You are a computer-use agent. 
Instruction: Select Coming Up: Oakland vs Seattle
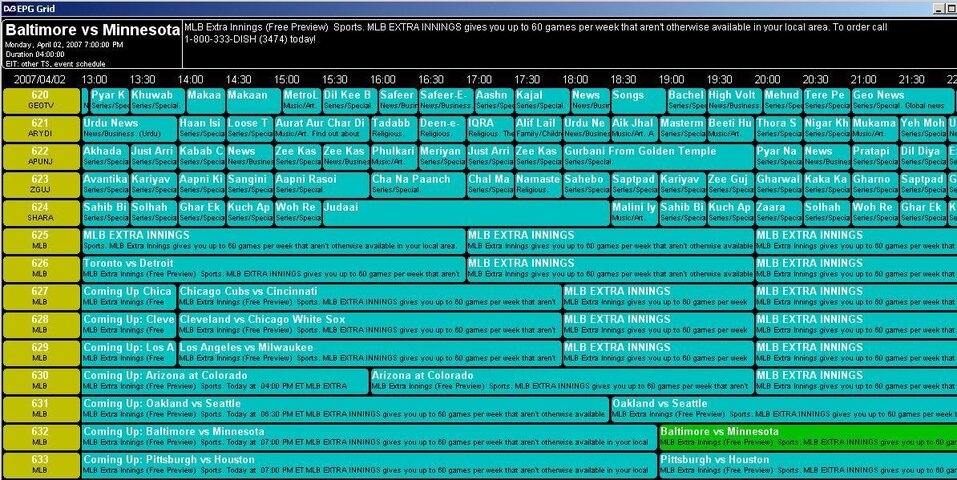click(x=345, y=410)
